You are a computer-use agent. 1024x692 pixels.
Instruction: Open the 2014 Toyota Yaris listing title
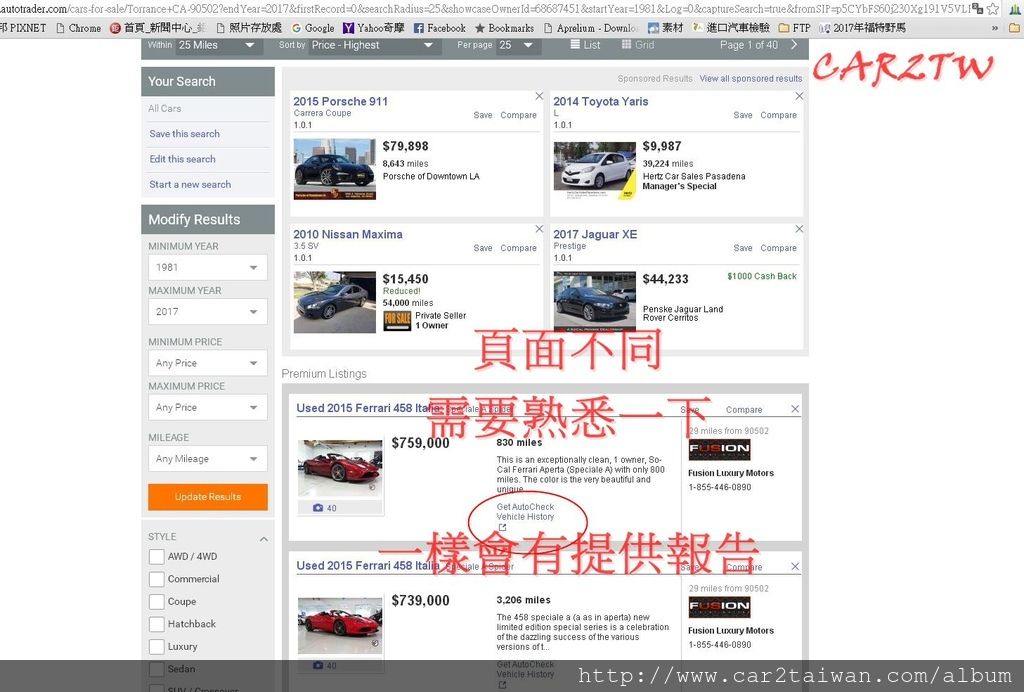coord(601,101)
